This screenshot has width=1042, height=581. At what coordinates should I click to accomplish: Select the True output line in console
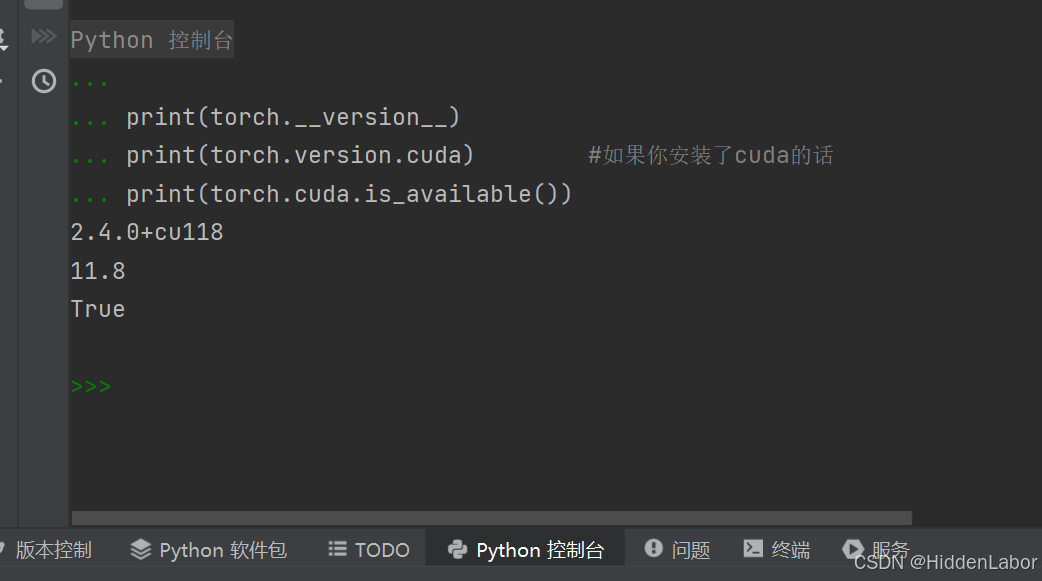click(x=97, y=308)
